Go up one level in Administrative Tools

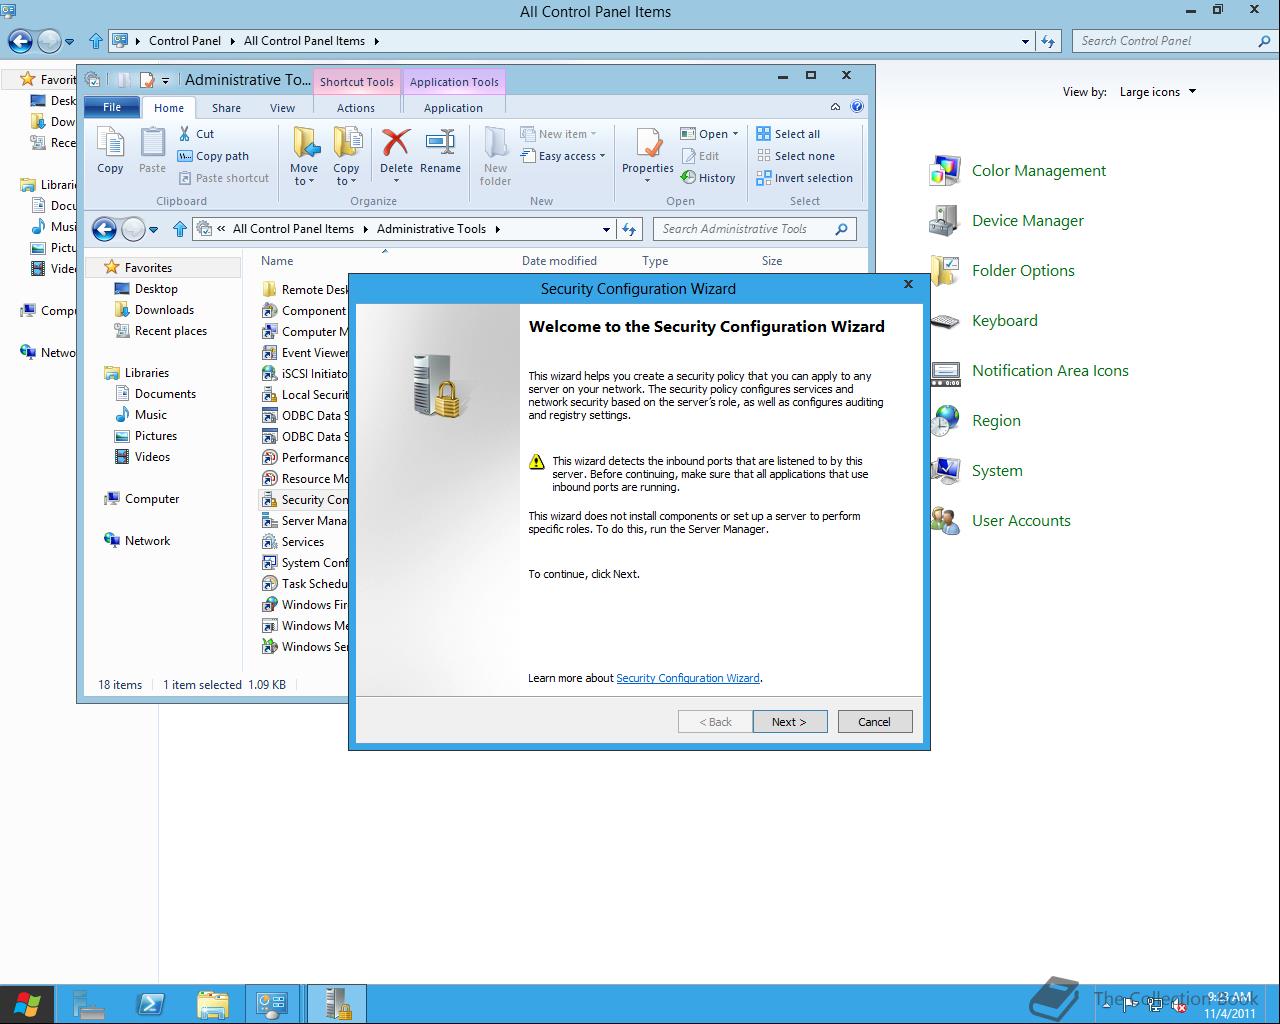pos(180,229)
